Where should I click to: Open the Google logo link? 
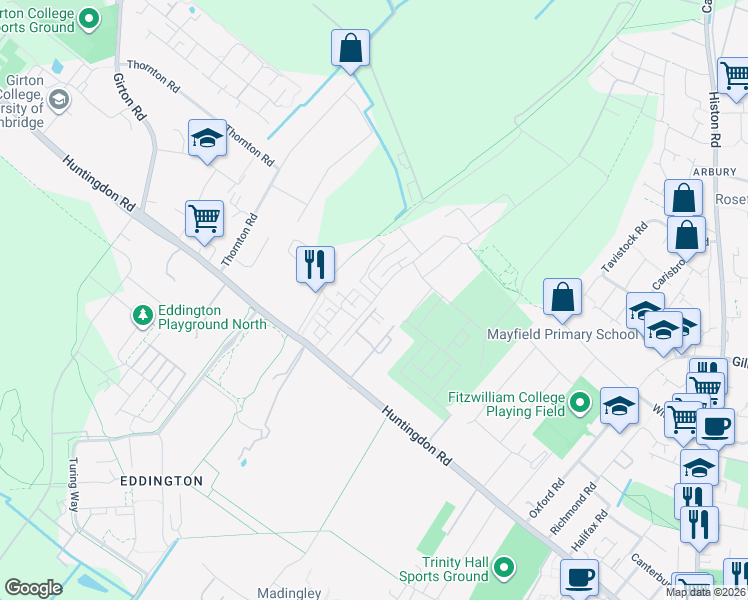point(34,588)
